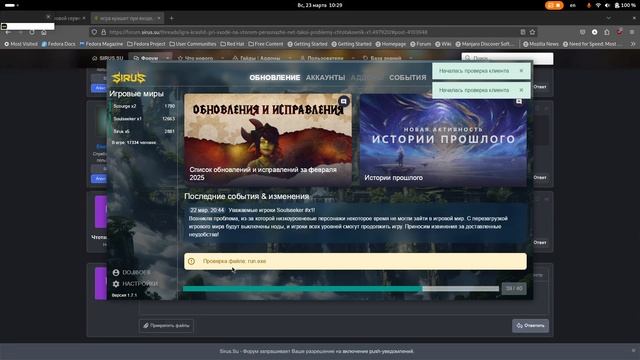Click the progress counter next to the bar
Screen dimensions: 640x360
click(514, 289)
